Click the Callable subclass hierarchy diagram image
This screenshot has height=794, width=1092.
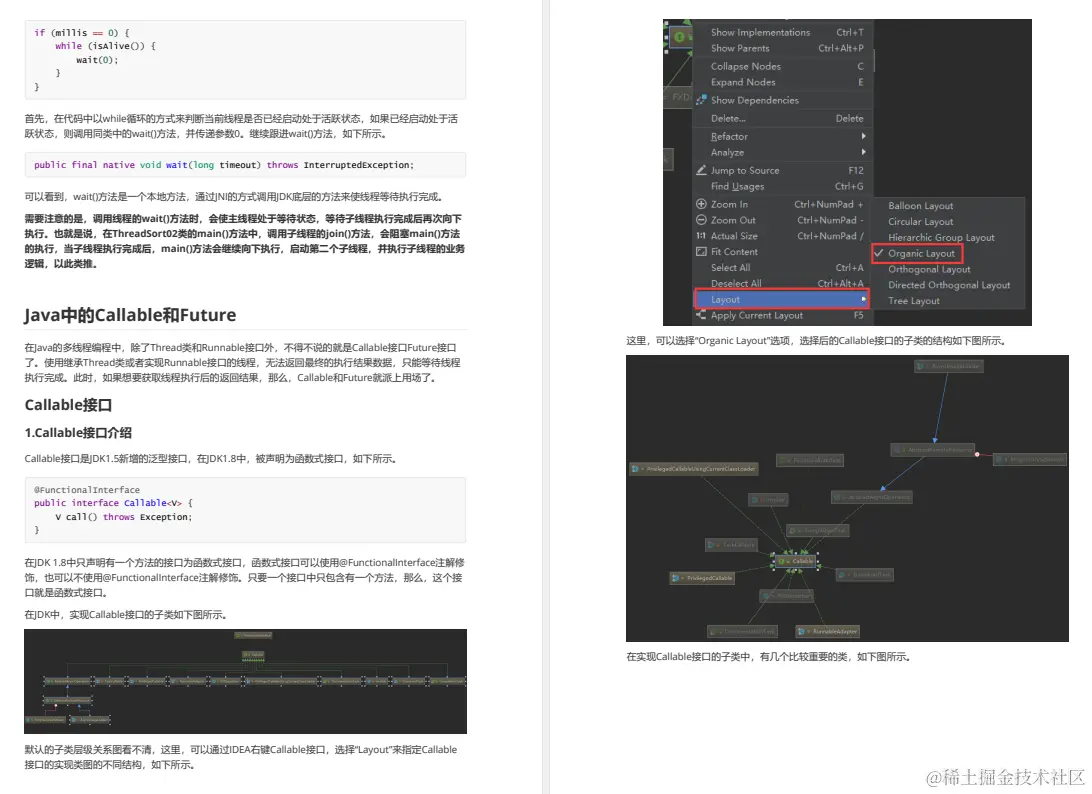[x=245, y=681]
